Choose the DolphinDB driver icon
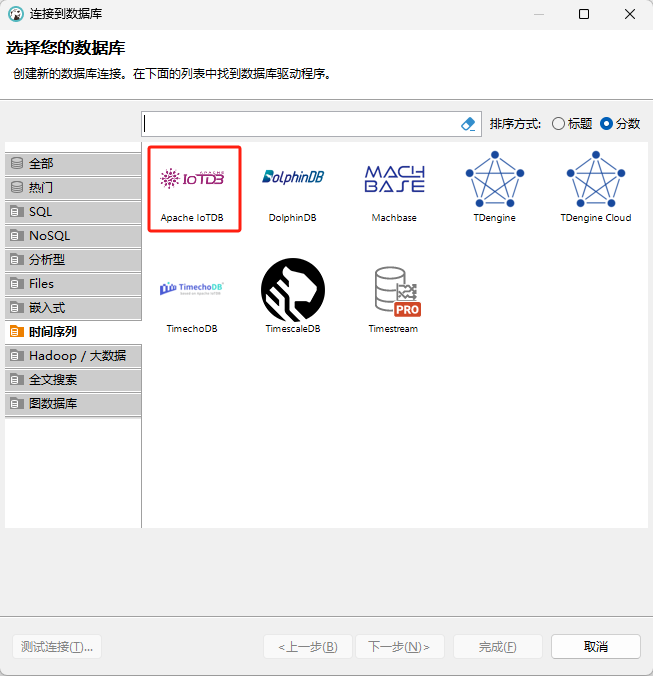Viewport: 653px width, 676px height. (292, 180)
